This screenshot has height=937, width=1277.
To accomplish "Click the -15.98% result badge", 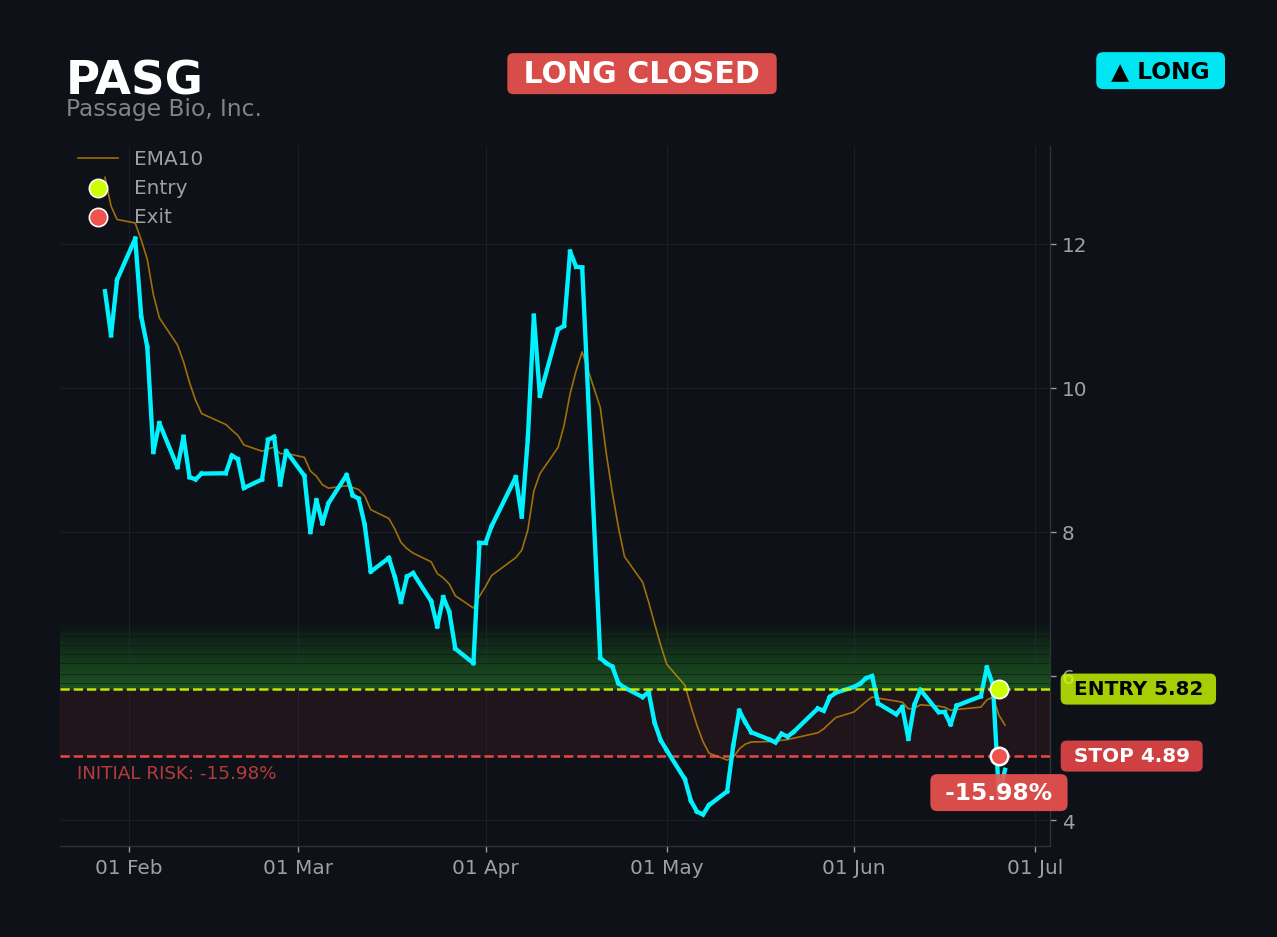I will point(998,793).
